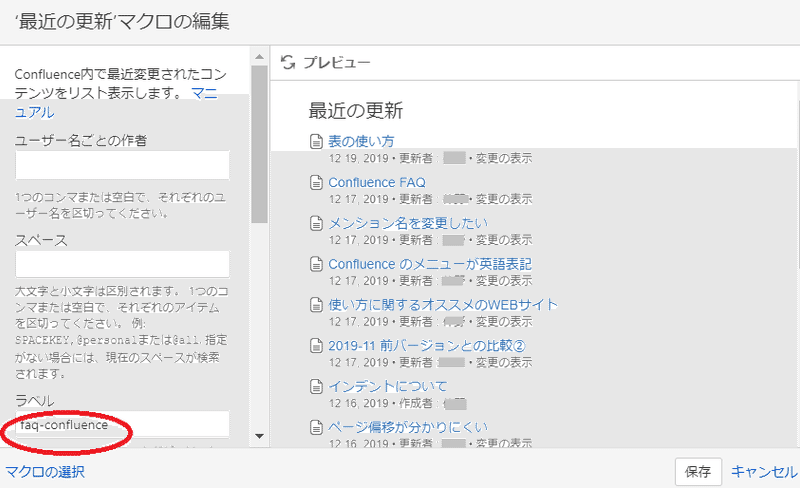The image size is (800, 488).
Task: Click page icon beside メンション名を変更したい
Action: [316, 223]
